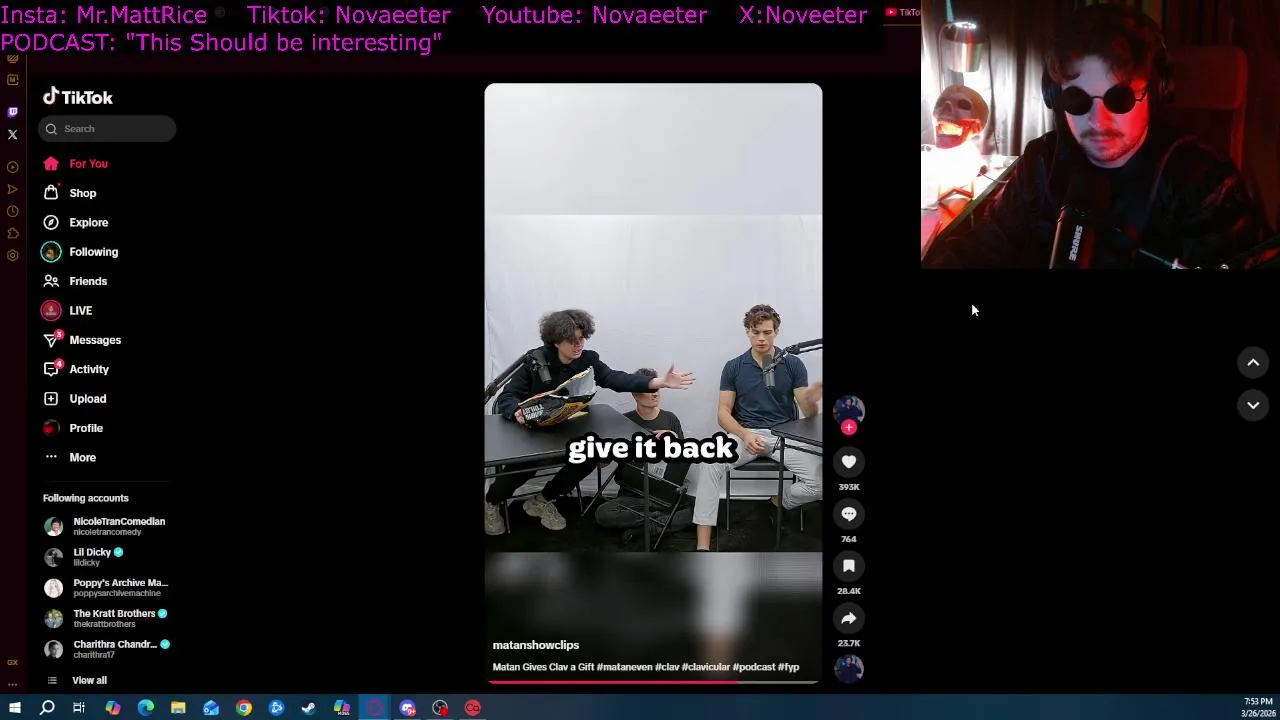Screen dimensions: 1280x720
Task: Follow the creator with the plus badge
Action: pos(849,428)
